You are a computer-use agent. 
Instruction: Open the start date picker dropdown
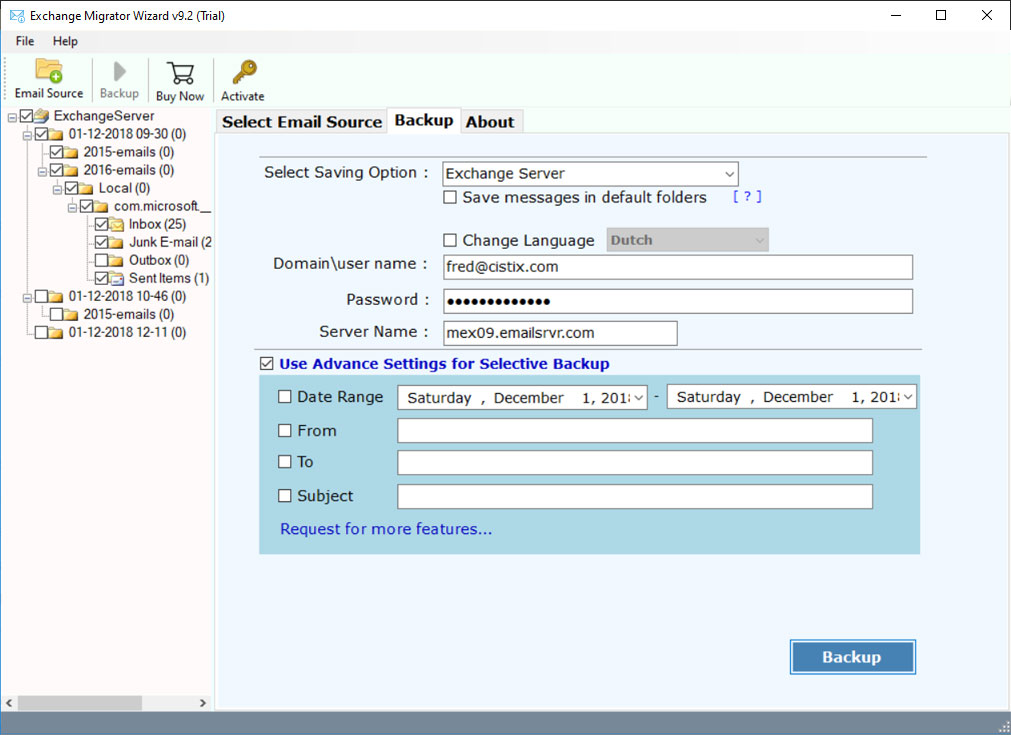tap(638, 398)
